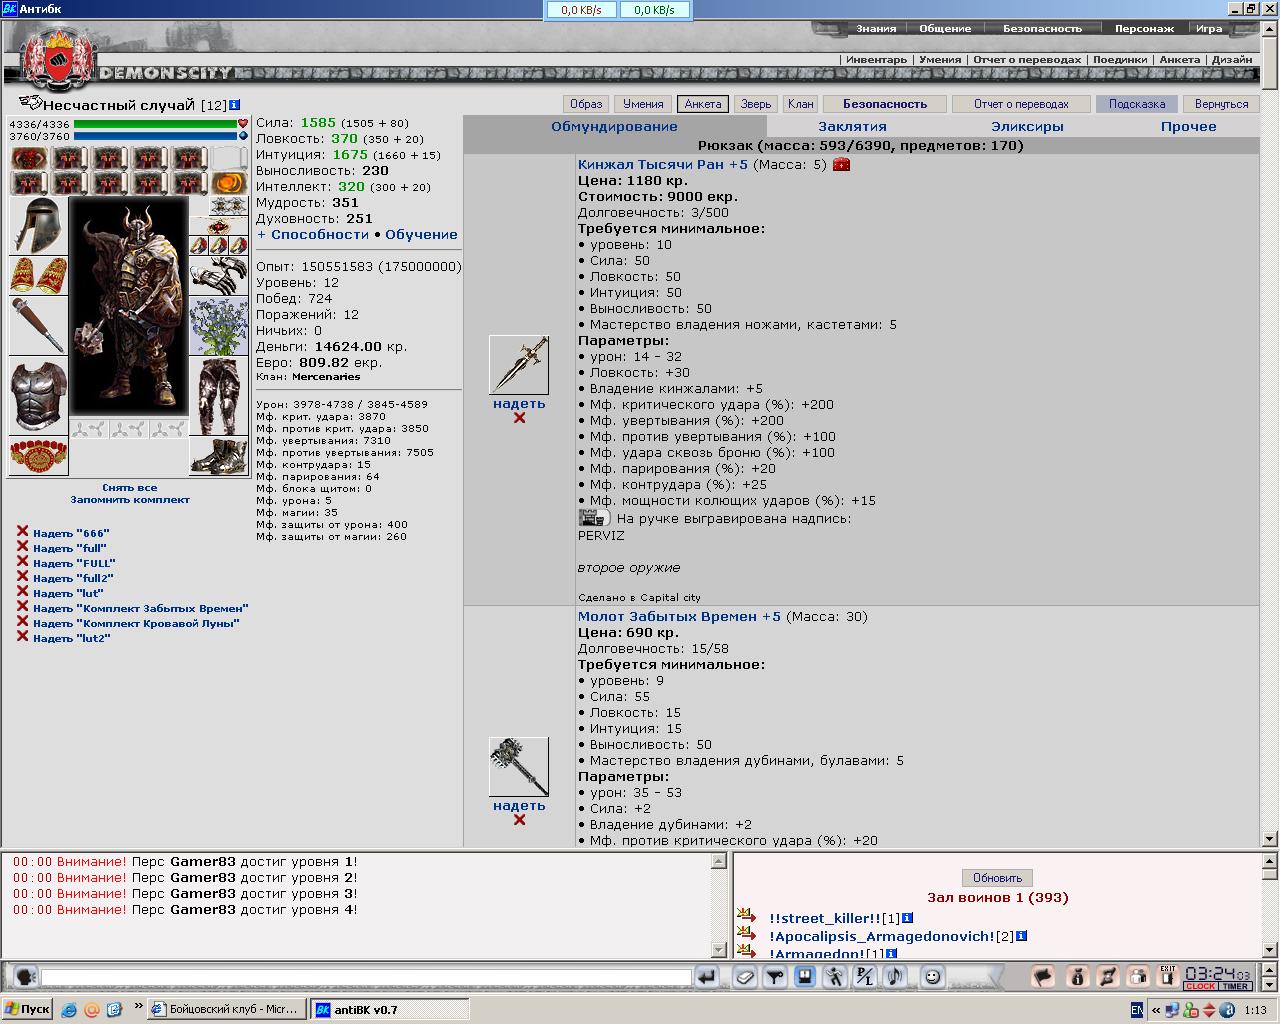Click Надеть "Комплект Кровавой Луны" link
1280x1024 pixels.
click(136, 623)
